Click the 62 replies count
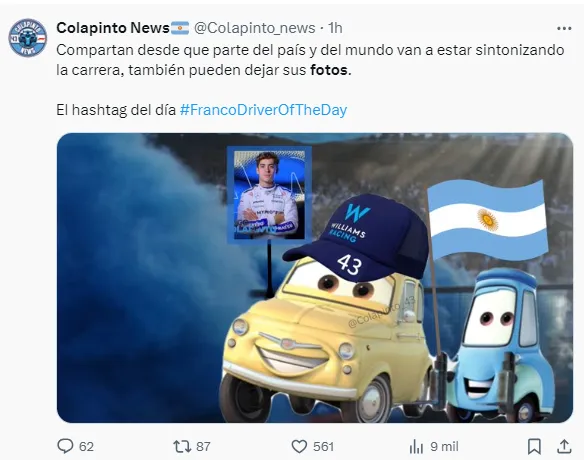584x460 pixels. [x=86, y=446]
